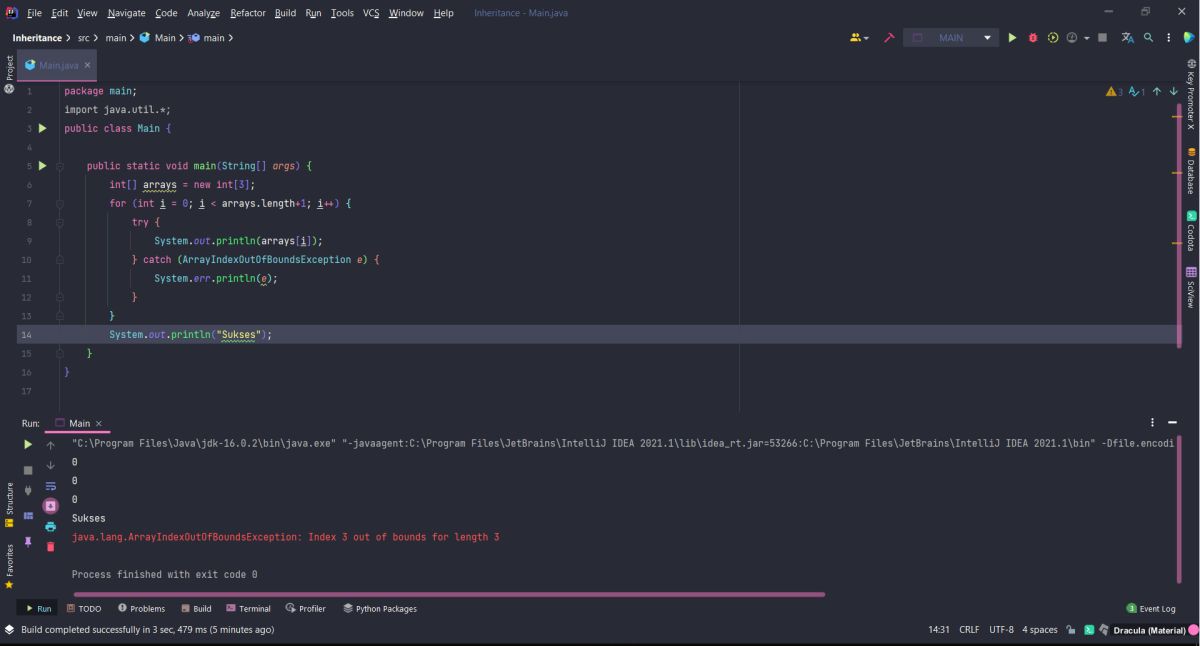The width and height of the screenshot is (1200, 646).
Task: Click the down arrow in Run console
Action: (x=51, y=466)
